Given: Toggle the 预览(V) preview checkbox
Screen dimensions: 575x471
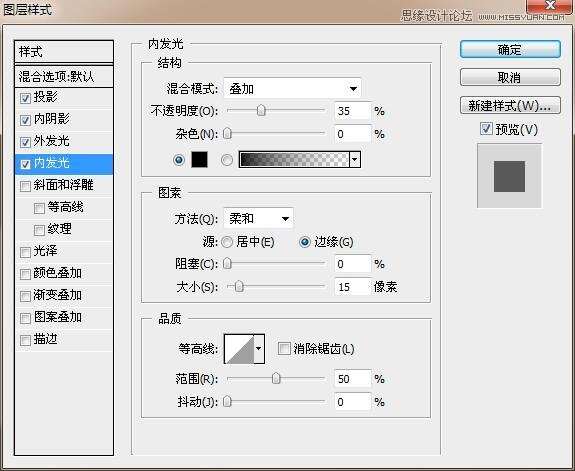Looking at the screenshot, I should pyautogui.click(x=486, y=129).
